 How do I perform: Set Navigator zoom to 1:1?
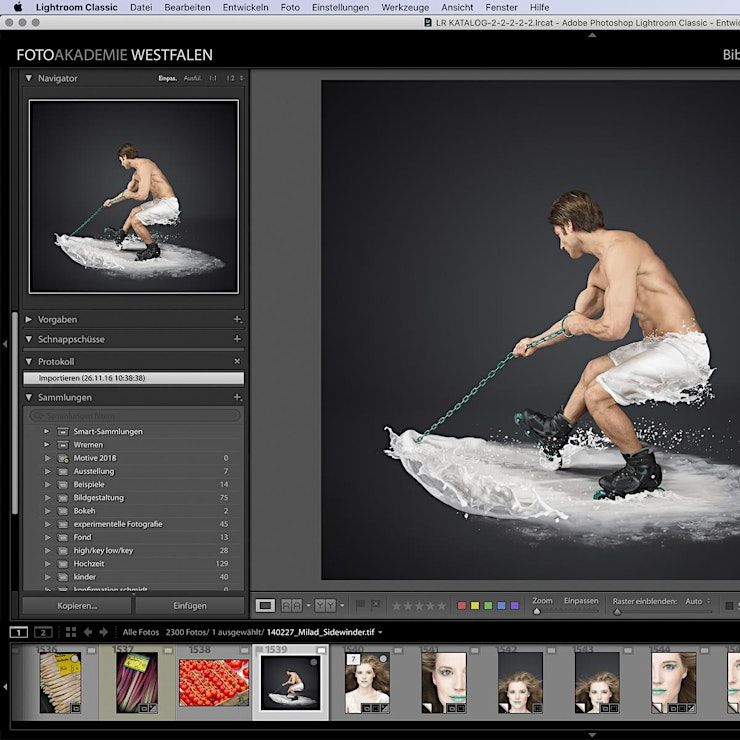point(212,78)
